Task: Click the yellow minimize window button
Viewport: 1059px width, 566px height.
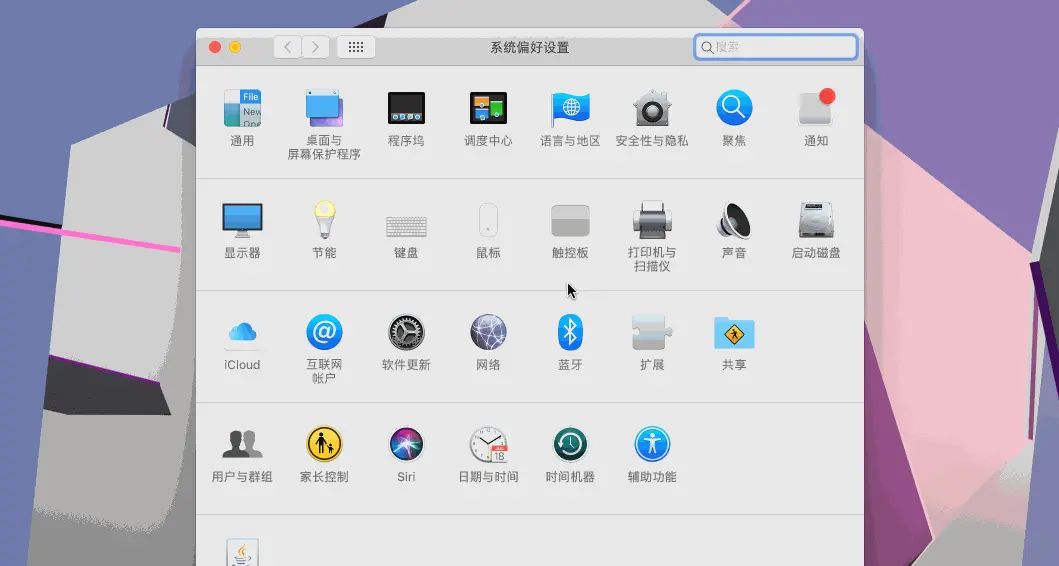Action: click(x=235, y=47)
